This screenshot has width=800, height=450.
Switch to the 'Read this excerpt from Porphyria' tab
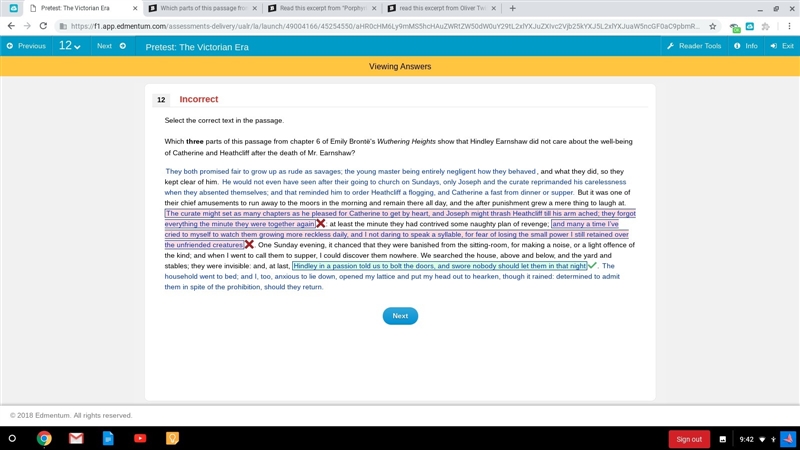click(322, 8)
